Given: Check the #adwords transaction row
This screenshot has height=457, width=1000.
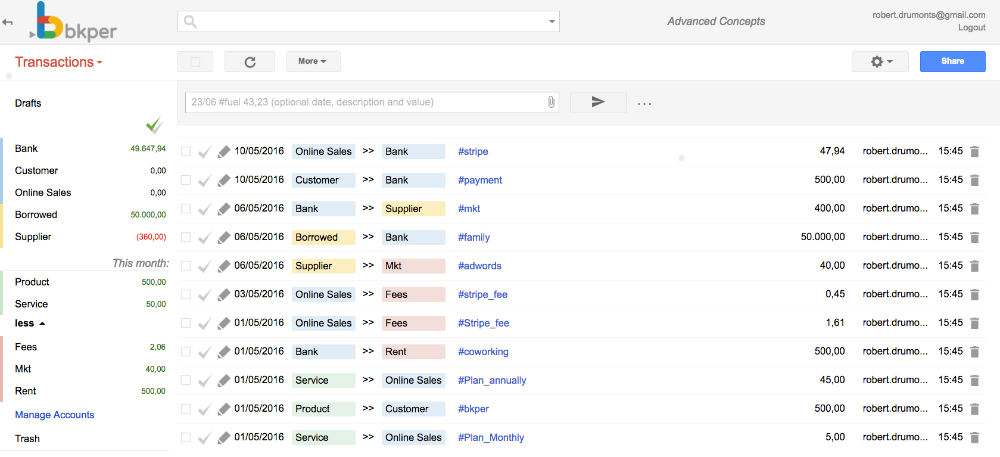Looking at the screenshot, I should [186, 266].
